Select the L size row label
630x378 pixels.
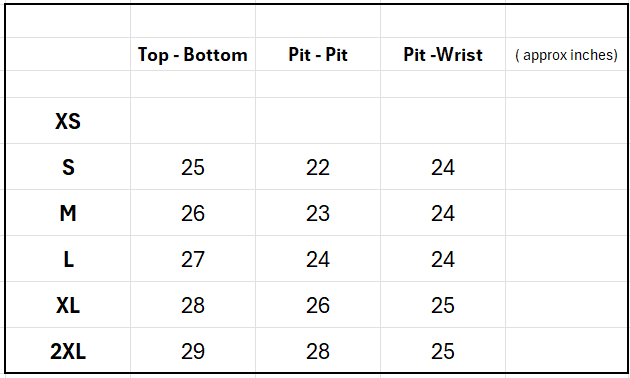point(68,259)
